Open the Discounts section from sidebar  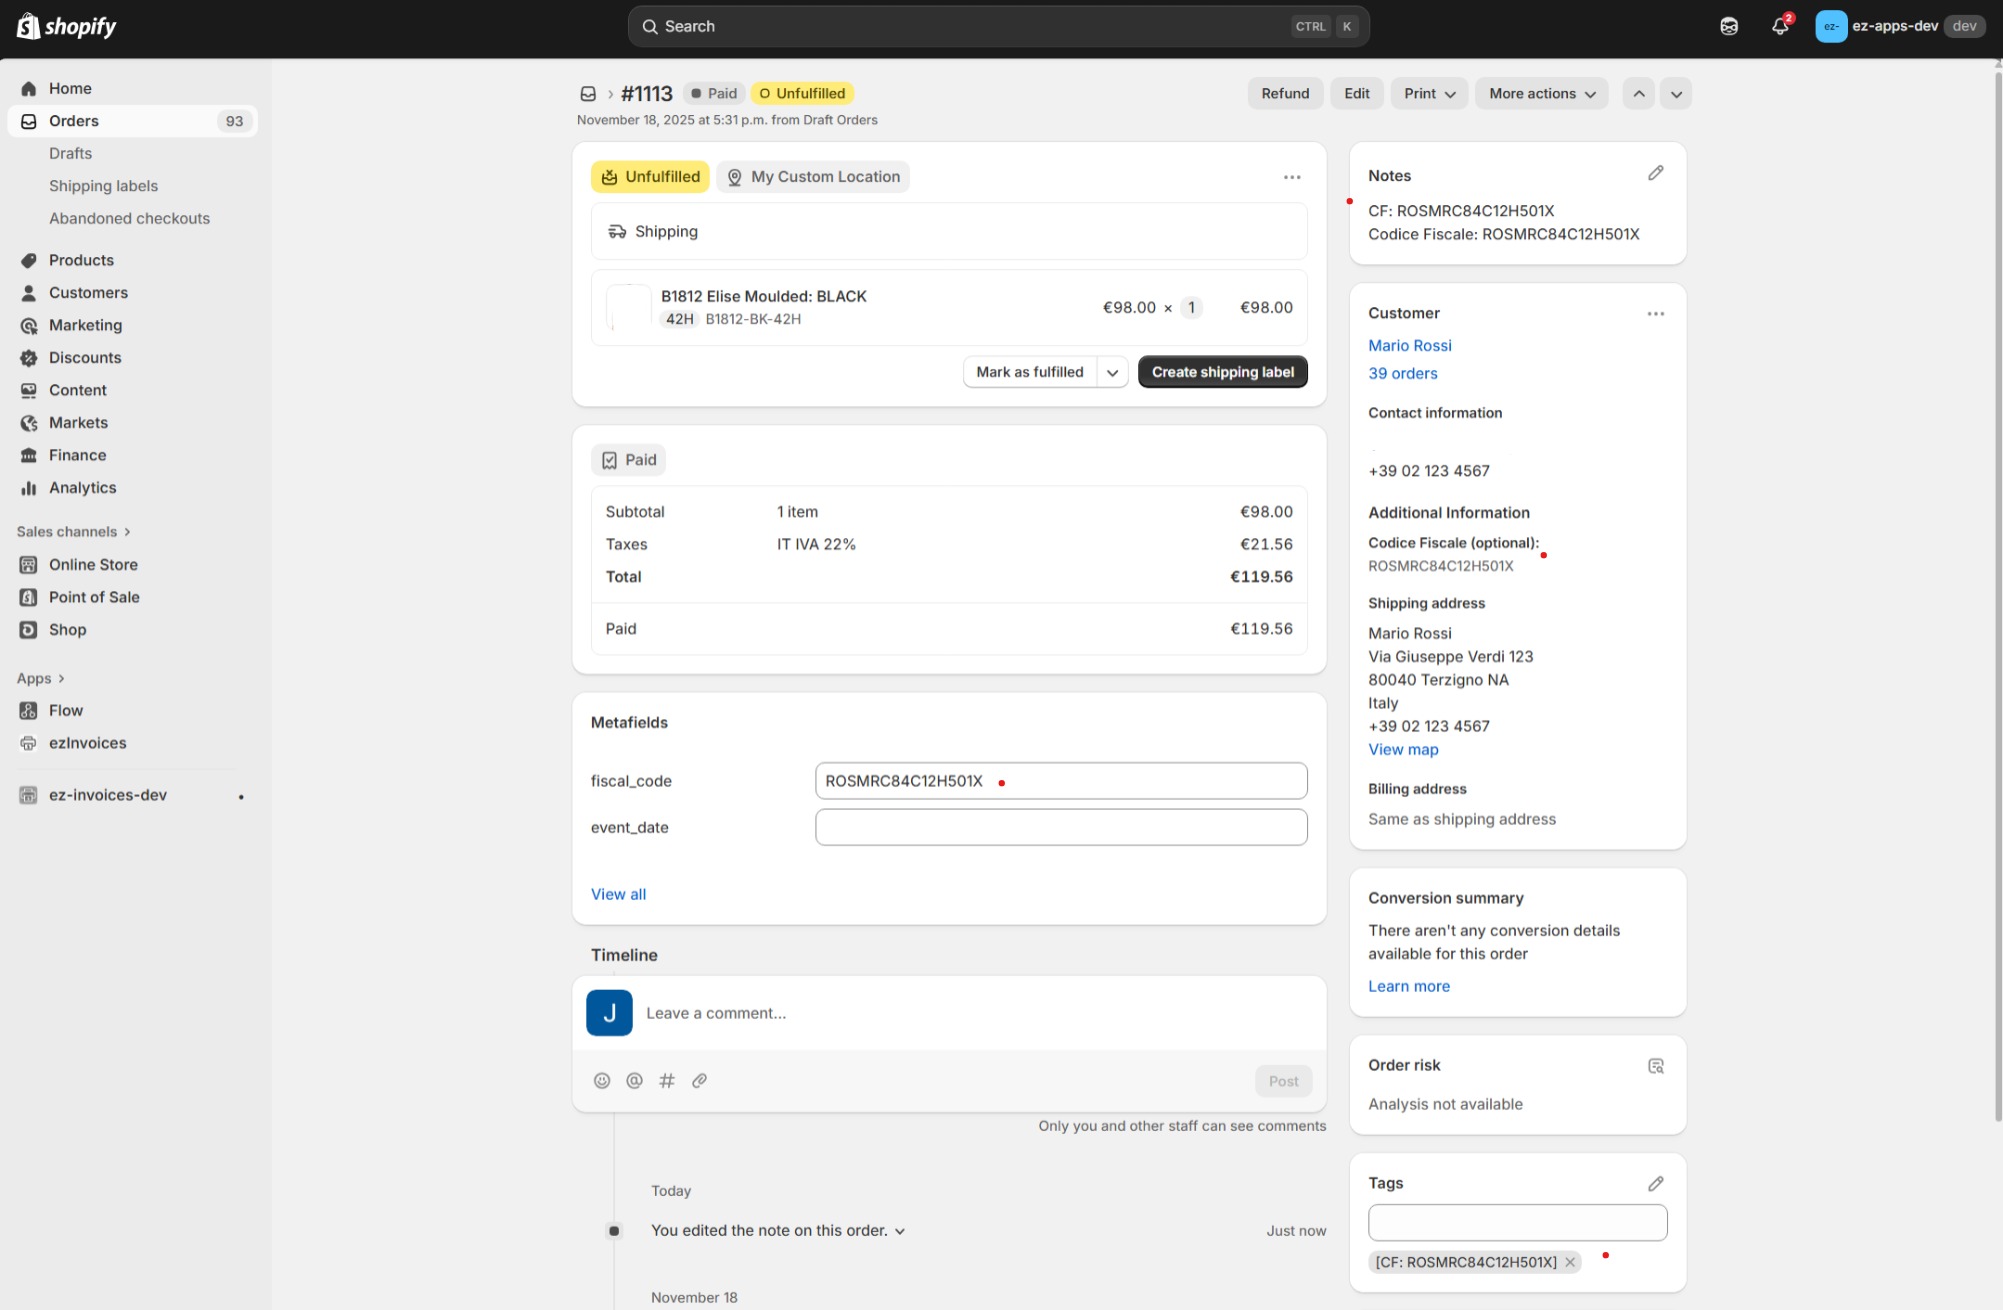[84, 357]
